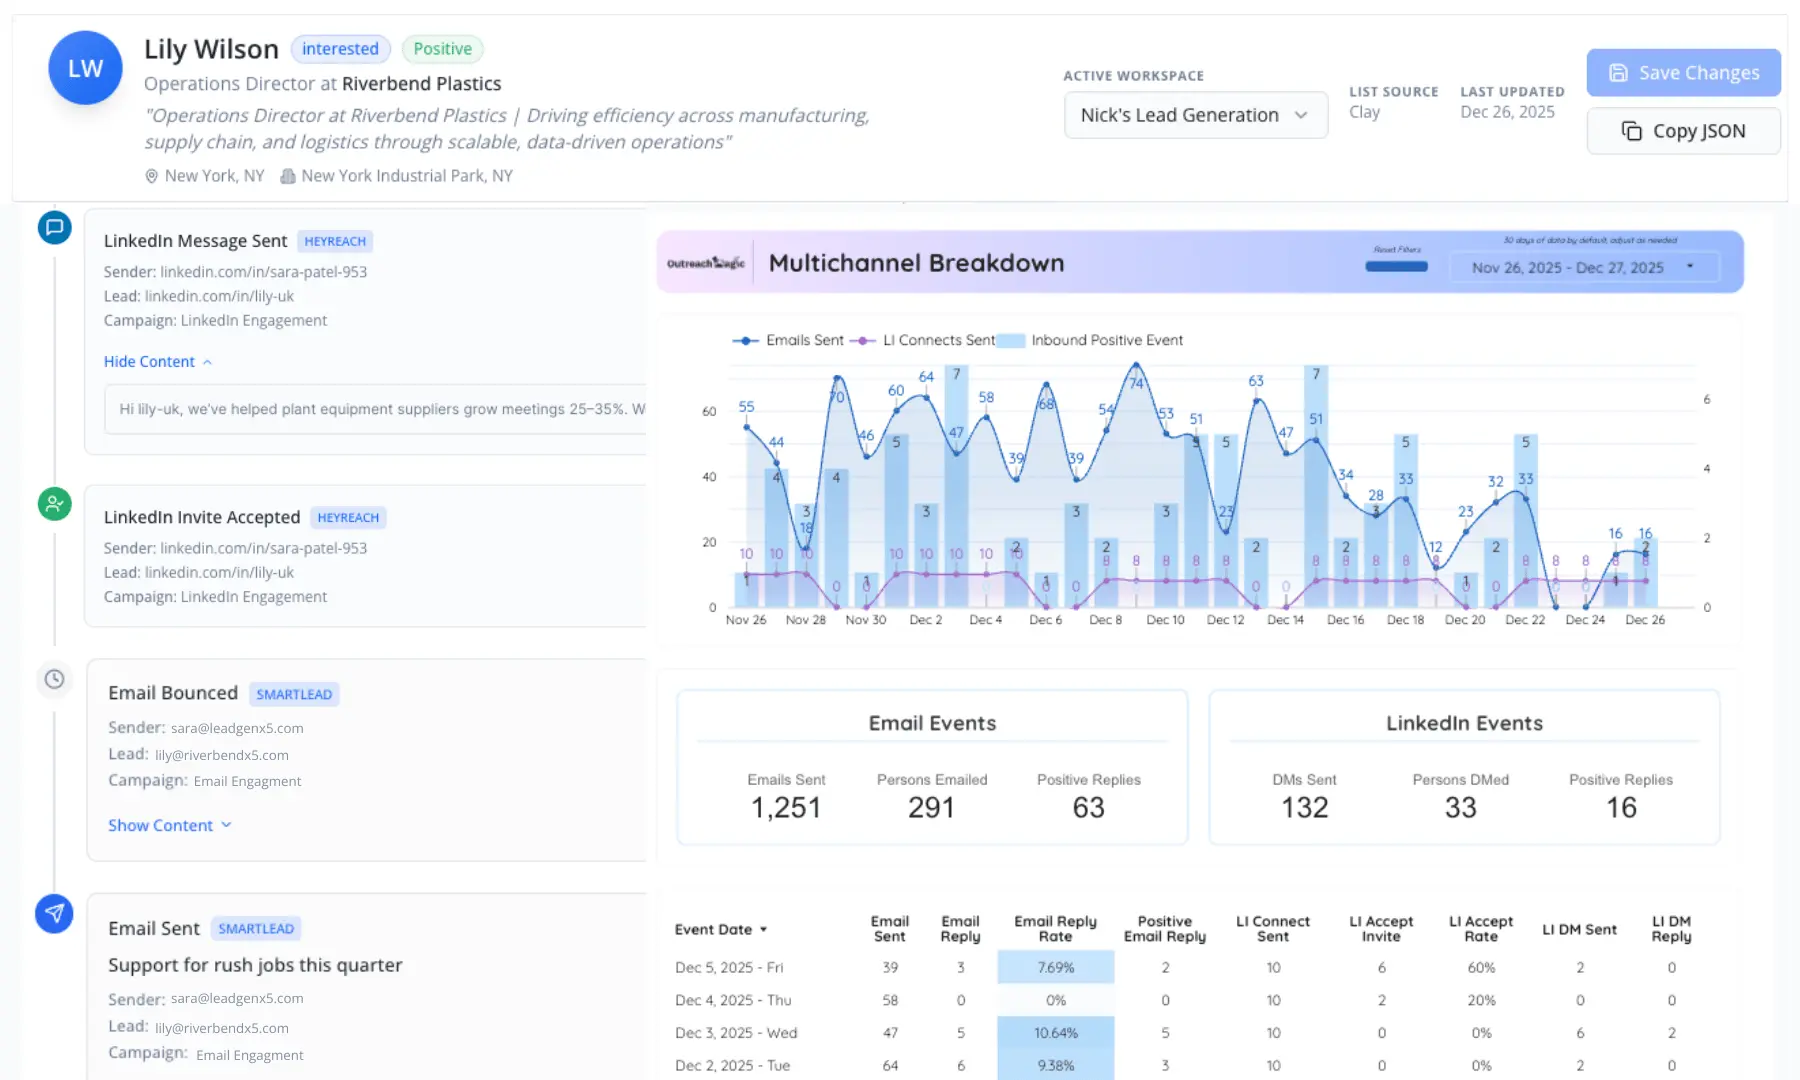This screenshot has width=1800, height=1080.
Task: Expand the Active Workspace selector
Action: [x=1196, y=115]
